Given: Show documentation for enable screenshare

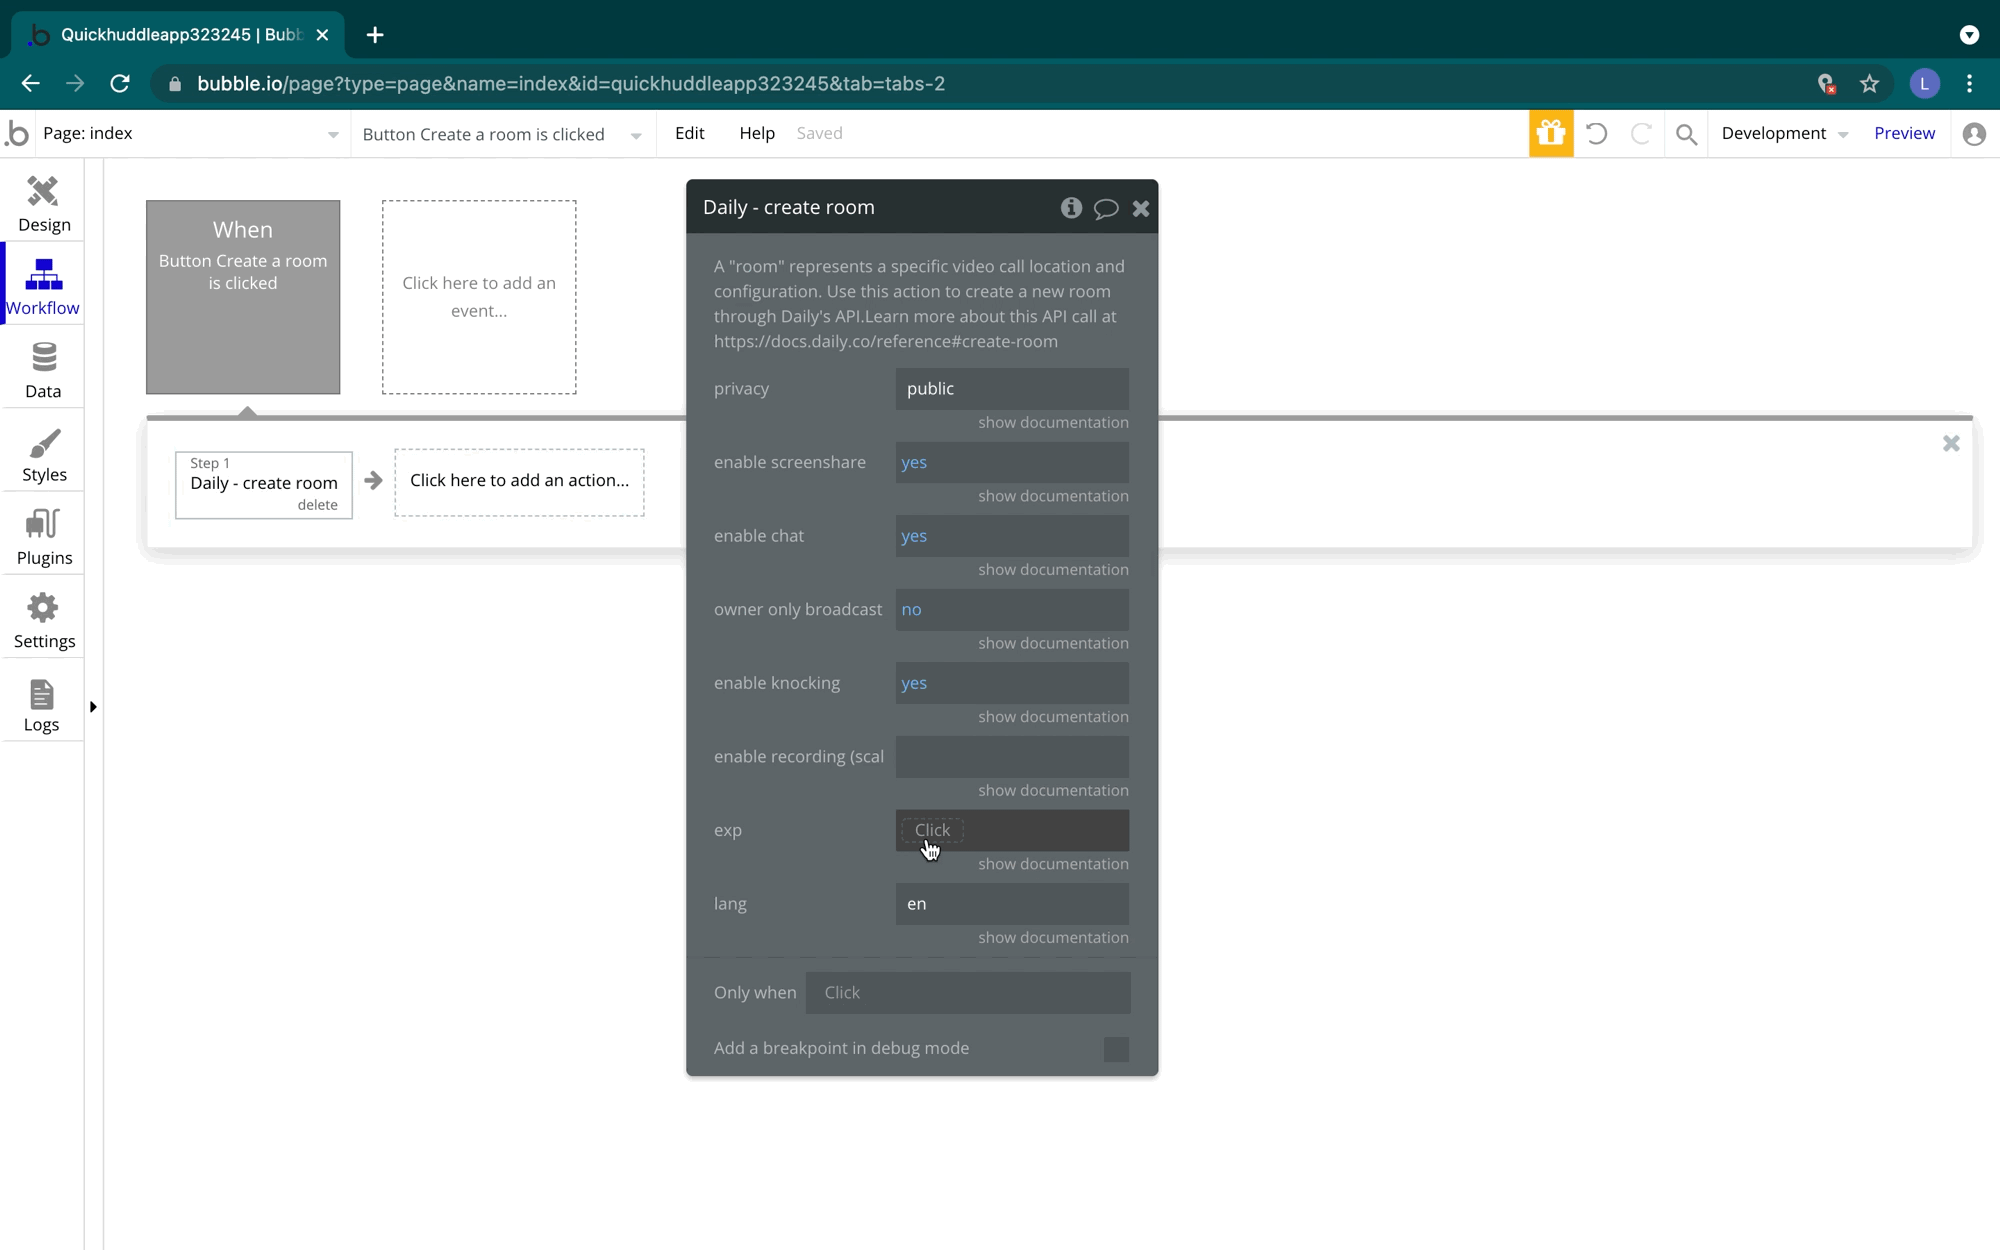Looking at the screenshot, I should pyautogui.click(x=1053, y=496).
